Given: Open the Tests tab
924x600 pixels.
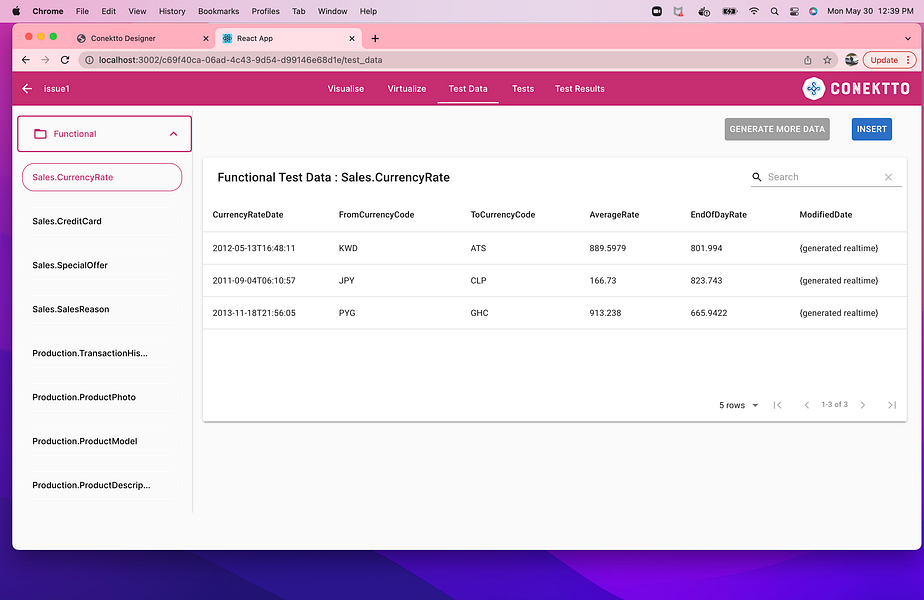Looking at the screenshot, I should [x=523, y=88].
